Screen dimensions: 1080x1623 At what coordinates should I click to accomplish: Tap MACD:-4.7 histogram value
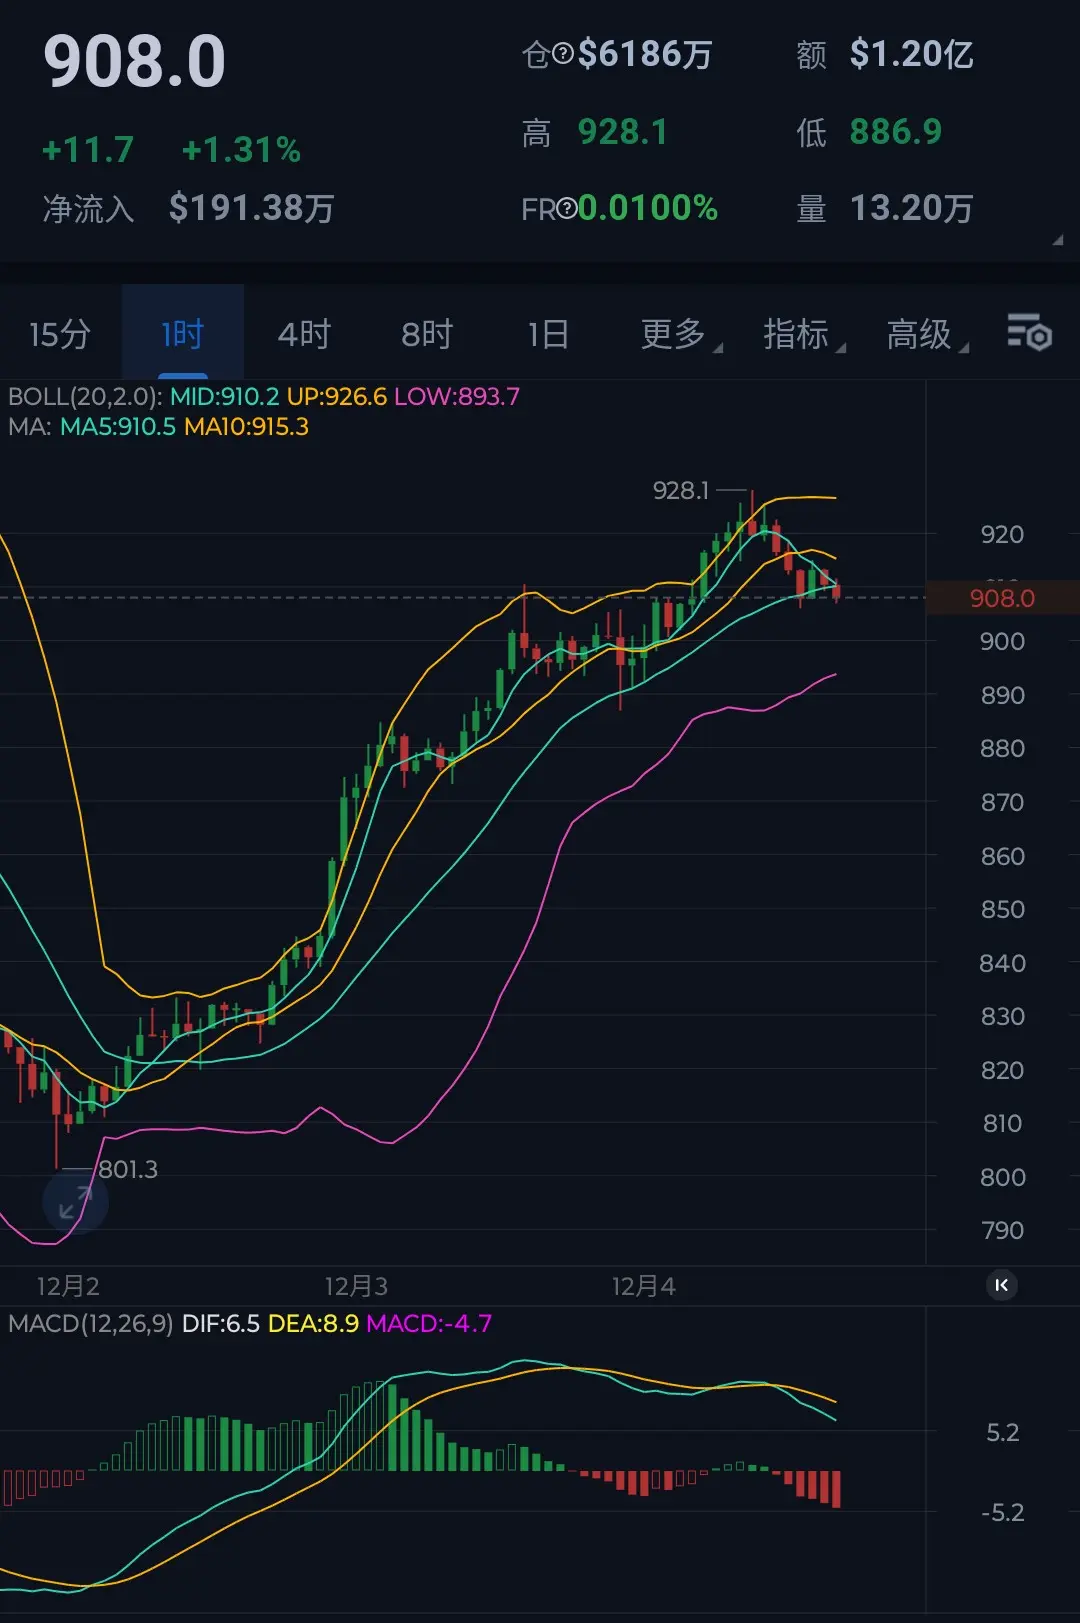(430, 1324)
